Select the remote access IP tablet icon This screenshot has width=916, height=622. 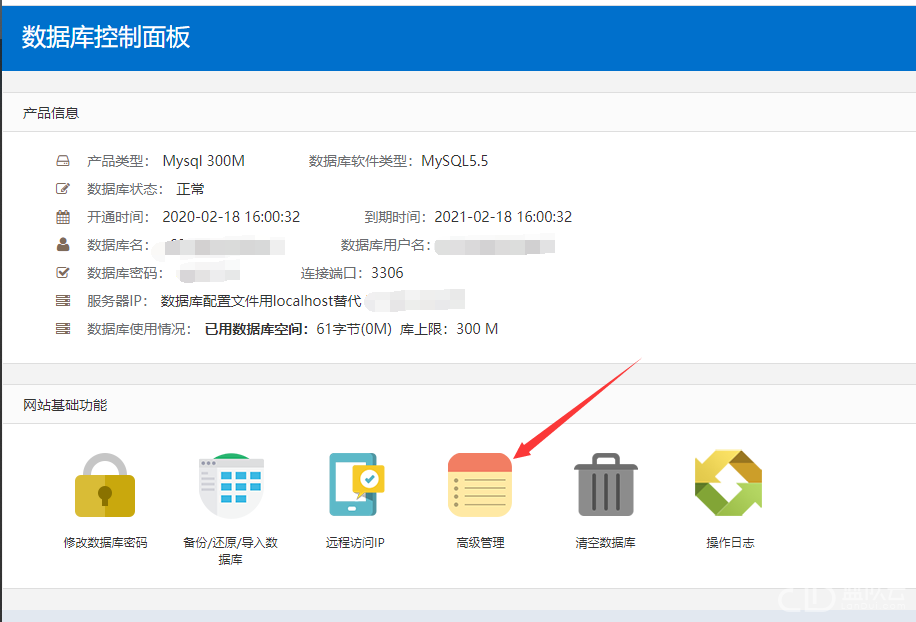pyautogui.click(x=355, y=485)
